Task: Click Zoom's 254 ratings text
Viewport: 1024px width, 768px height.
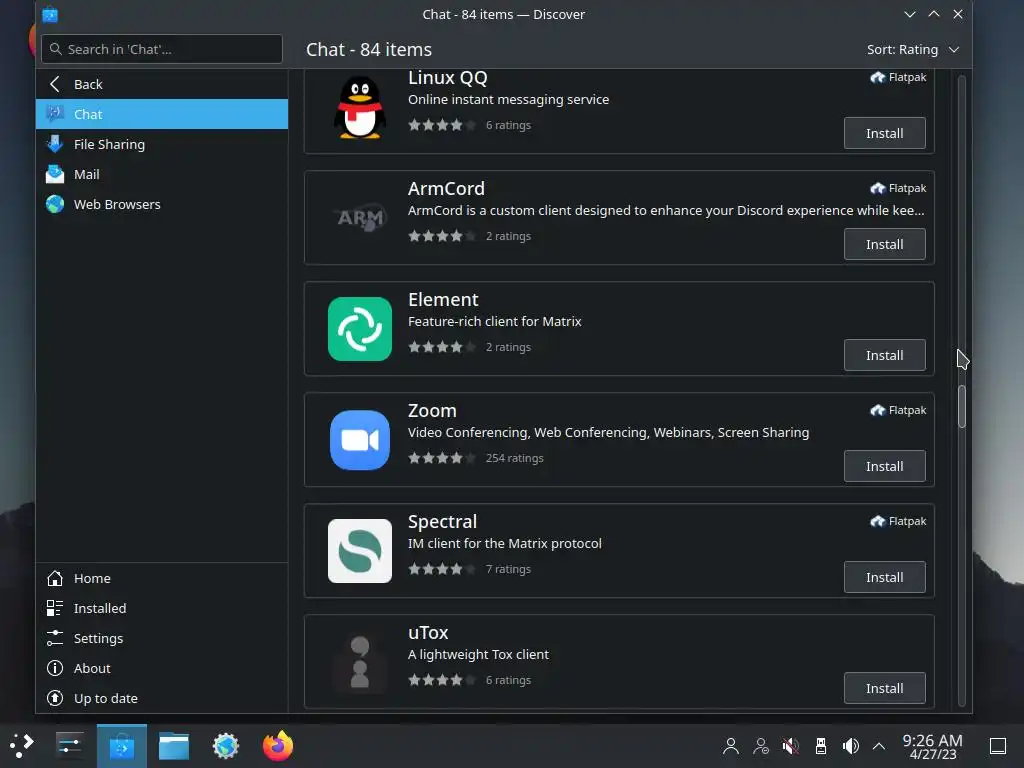Action: pos(515,458)
